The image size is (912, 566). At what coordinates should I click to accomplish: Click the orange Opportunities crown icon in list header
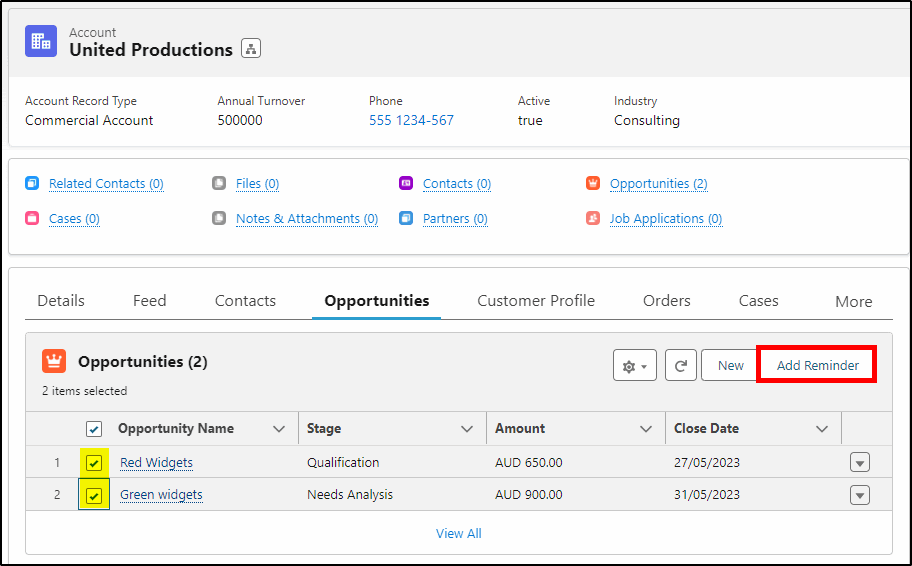(x=54, y=362)
